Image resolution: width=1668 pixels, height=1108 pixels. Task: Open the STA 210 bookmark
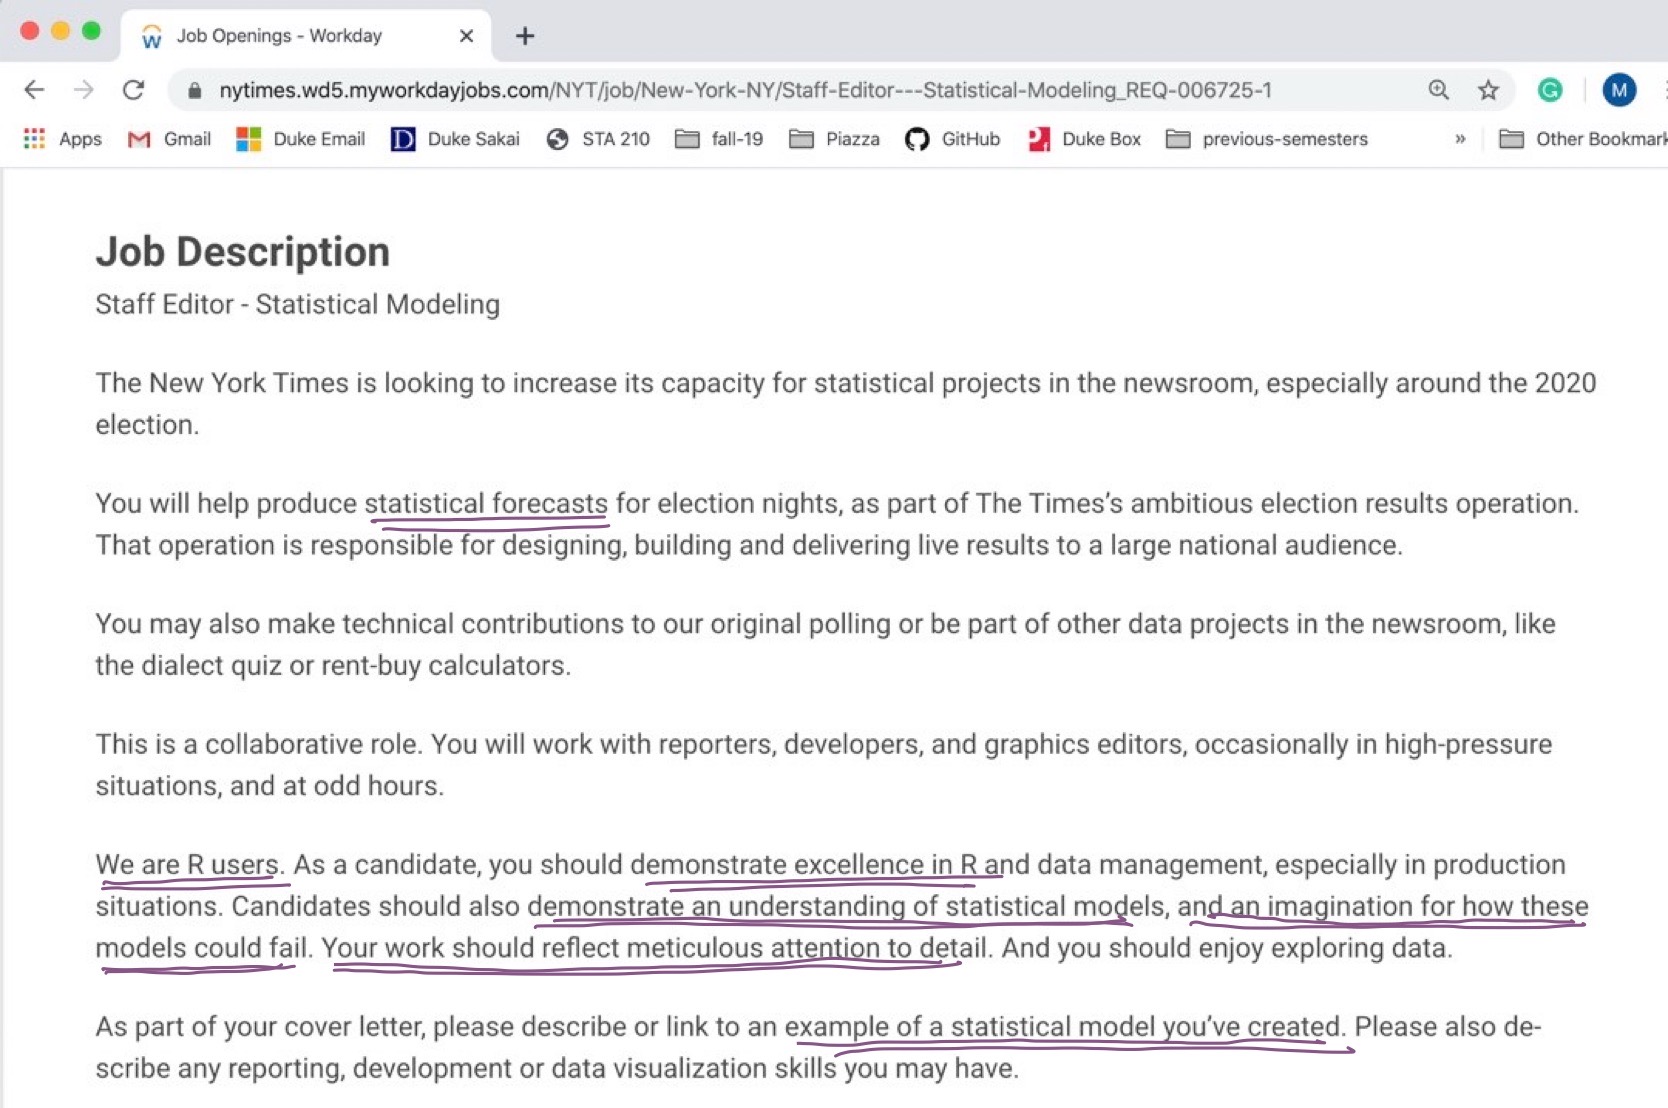click(598, 139)
